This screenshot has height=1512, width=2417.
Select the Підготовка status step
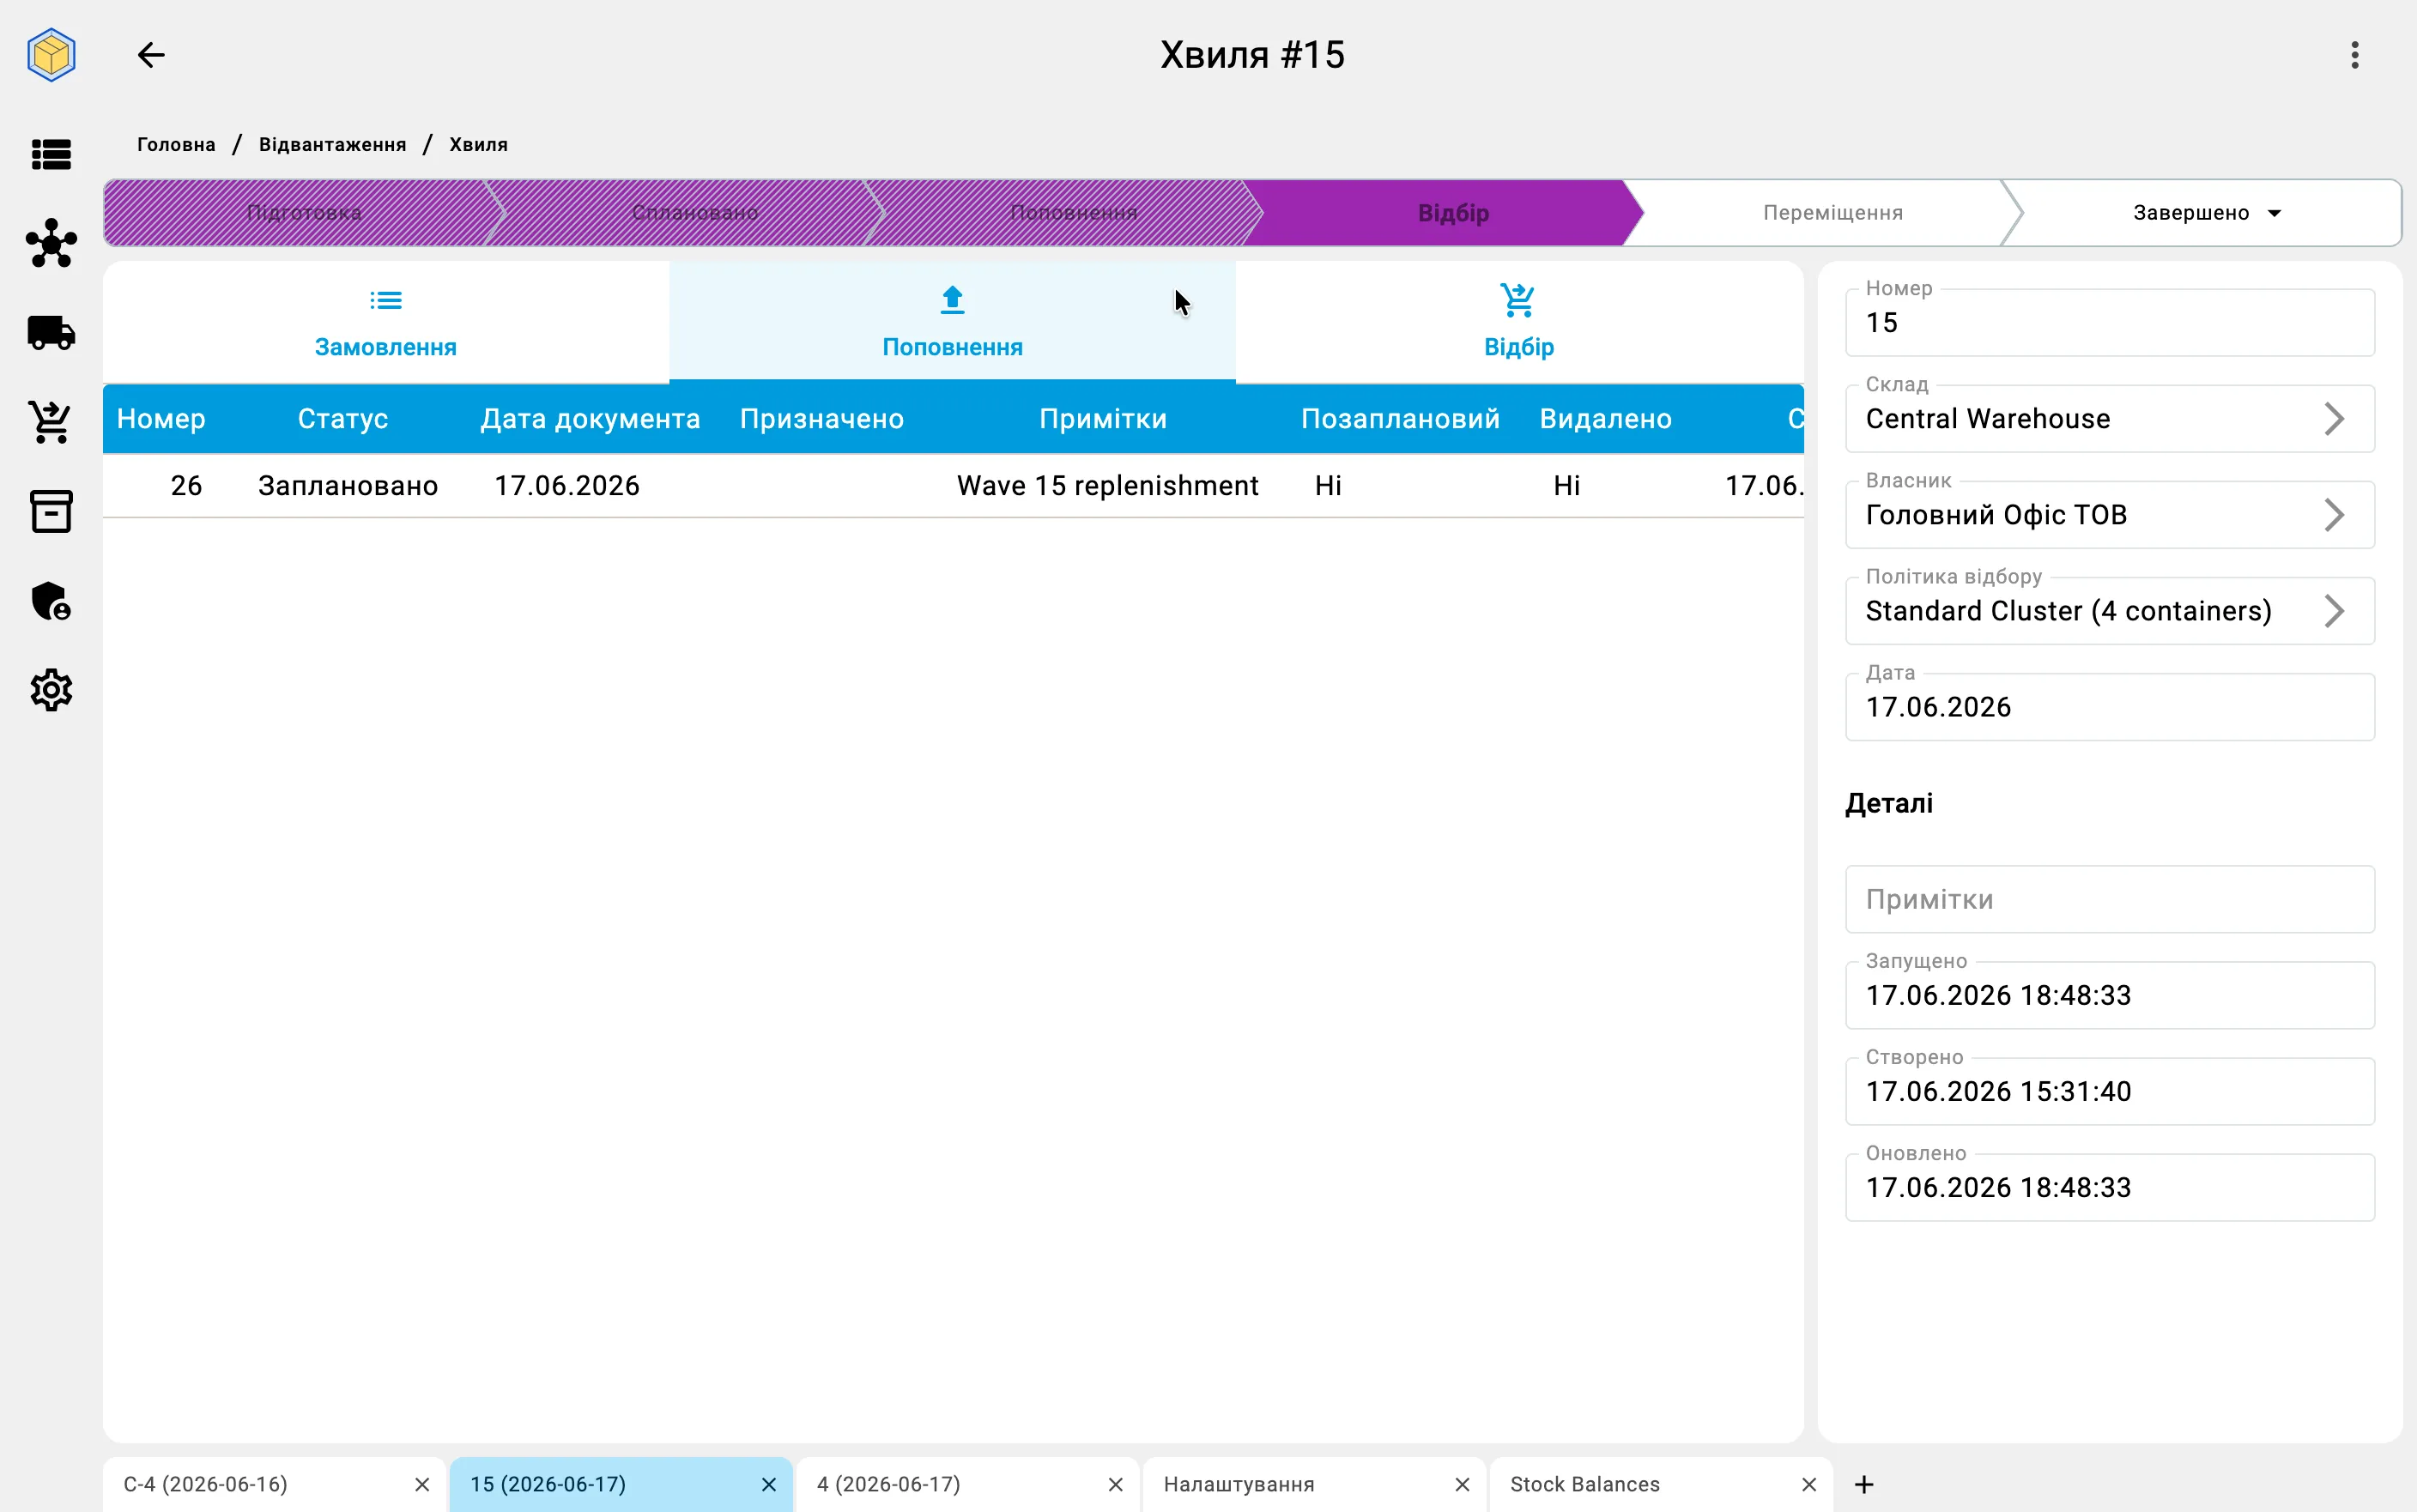(x=304, y=213)
